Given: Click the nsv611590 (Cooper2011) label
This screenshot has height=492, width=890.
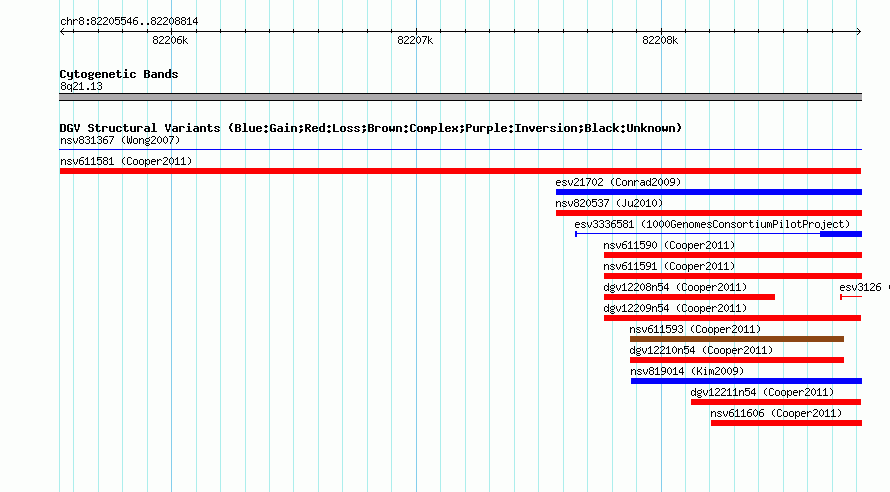Looking at the screenshot, I should [669, 245].
